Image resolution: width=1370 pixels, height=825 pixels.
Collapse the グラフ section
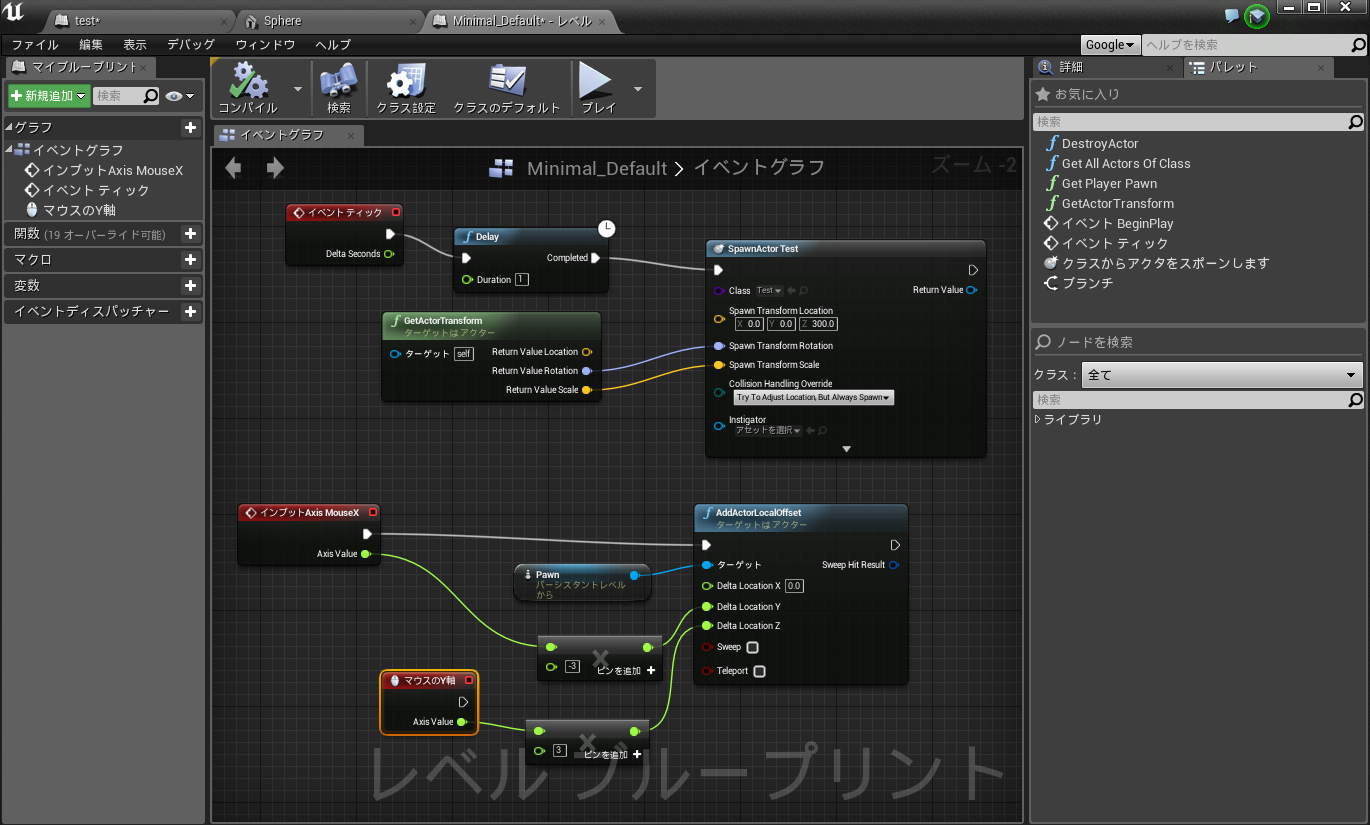pos(9,128)
